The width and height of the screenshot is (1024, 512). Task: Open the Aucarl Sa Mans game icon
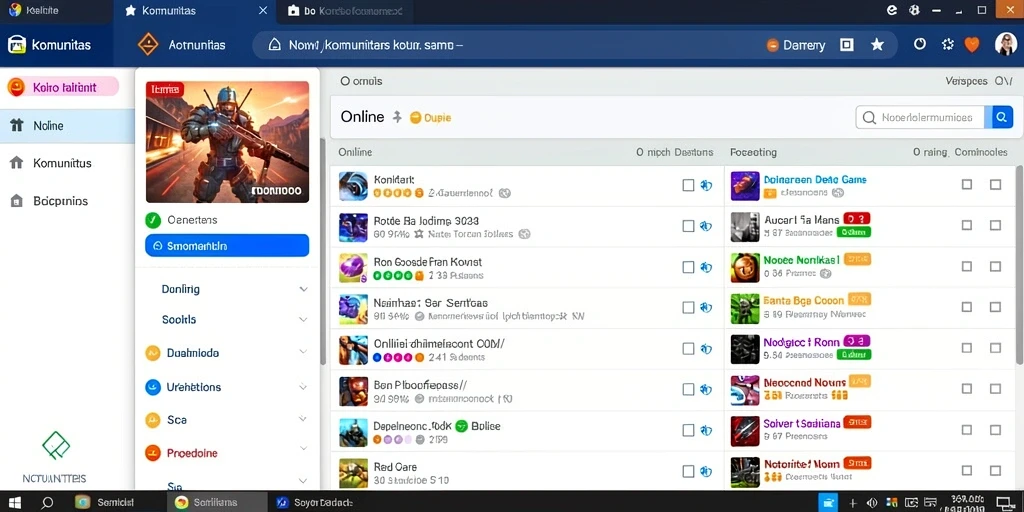click(x=744, y=227)
